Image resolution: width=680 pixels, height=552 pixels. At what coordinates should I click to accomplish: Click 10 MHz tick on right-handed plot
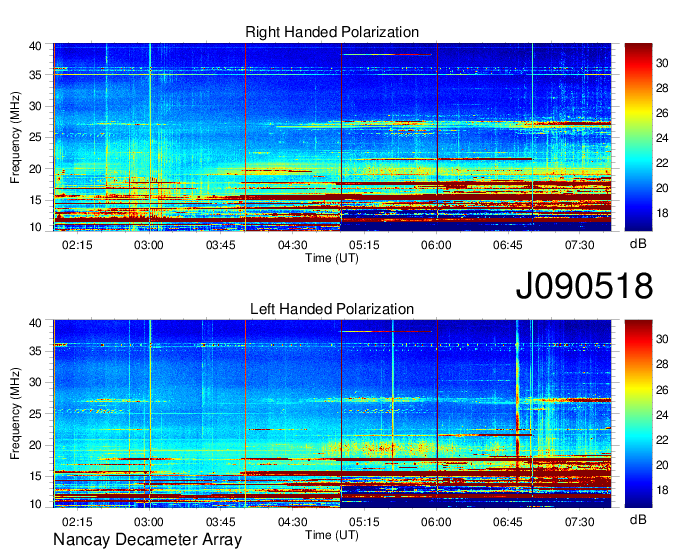tap(35, 227)
